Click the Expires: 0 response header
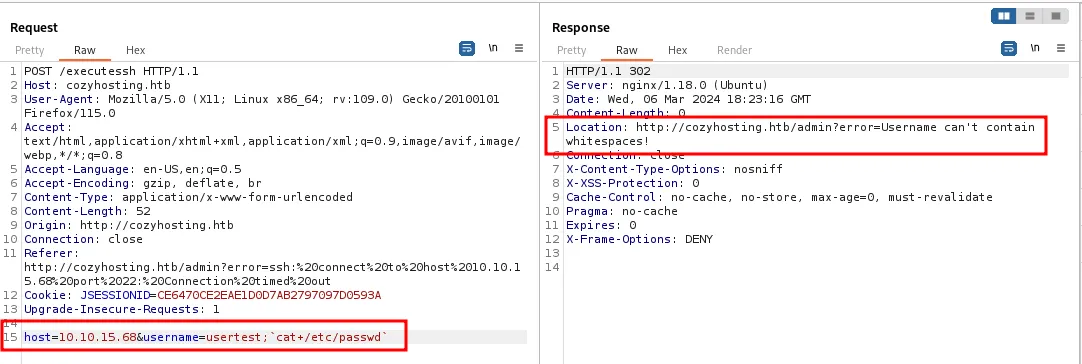The width and height of the screenshot is (1082, 364). coord(601,225)
